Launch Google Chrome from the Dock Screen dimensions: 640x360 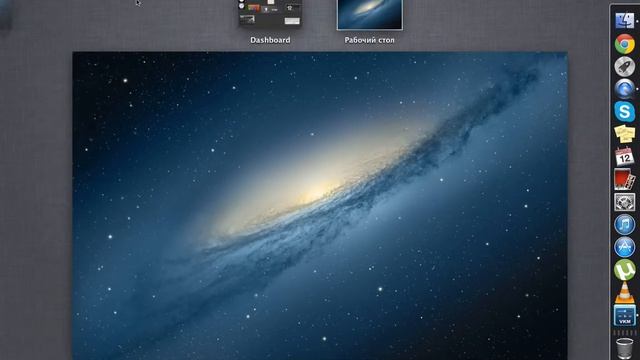click(625, 44)
